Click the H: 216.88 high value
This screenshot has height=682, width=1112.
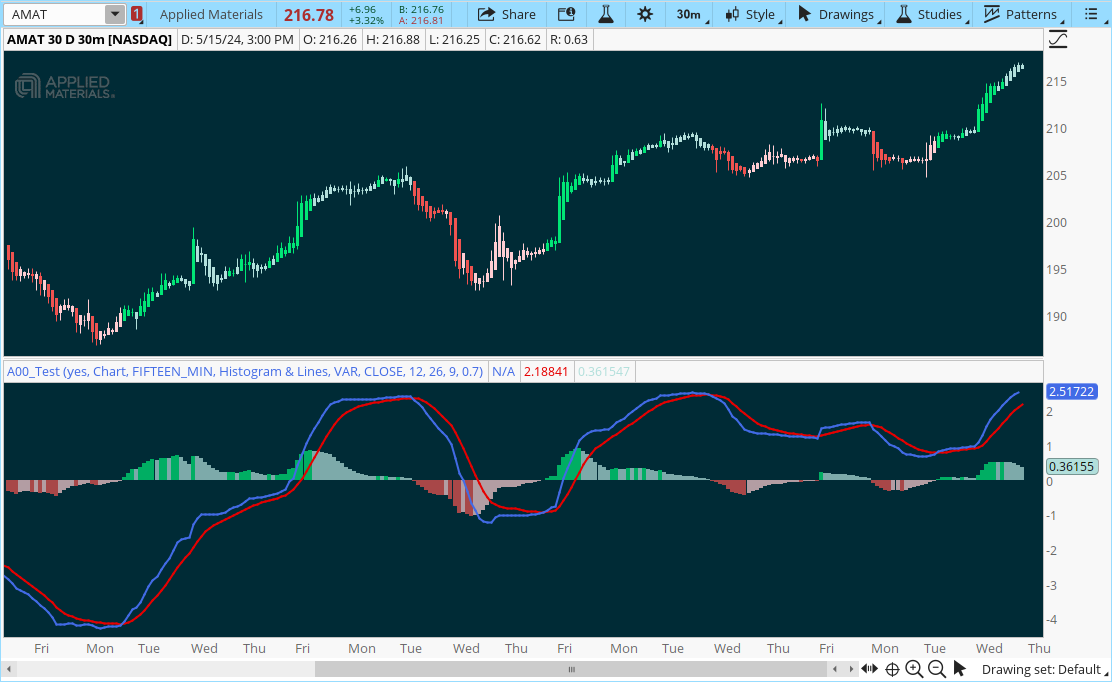tap(393, 40)
